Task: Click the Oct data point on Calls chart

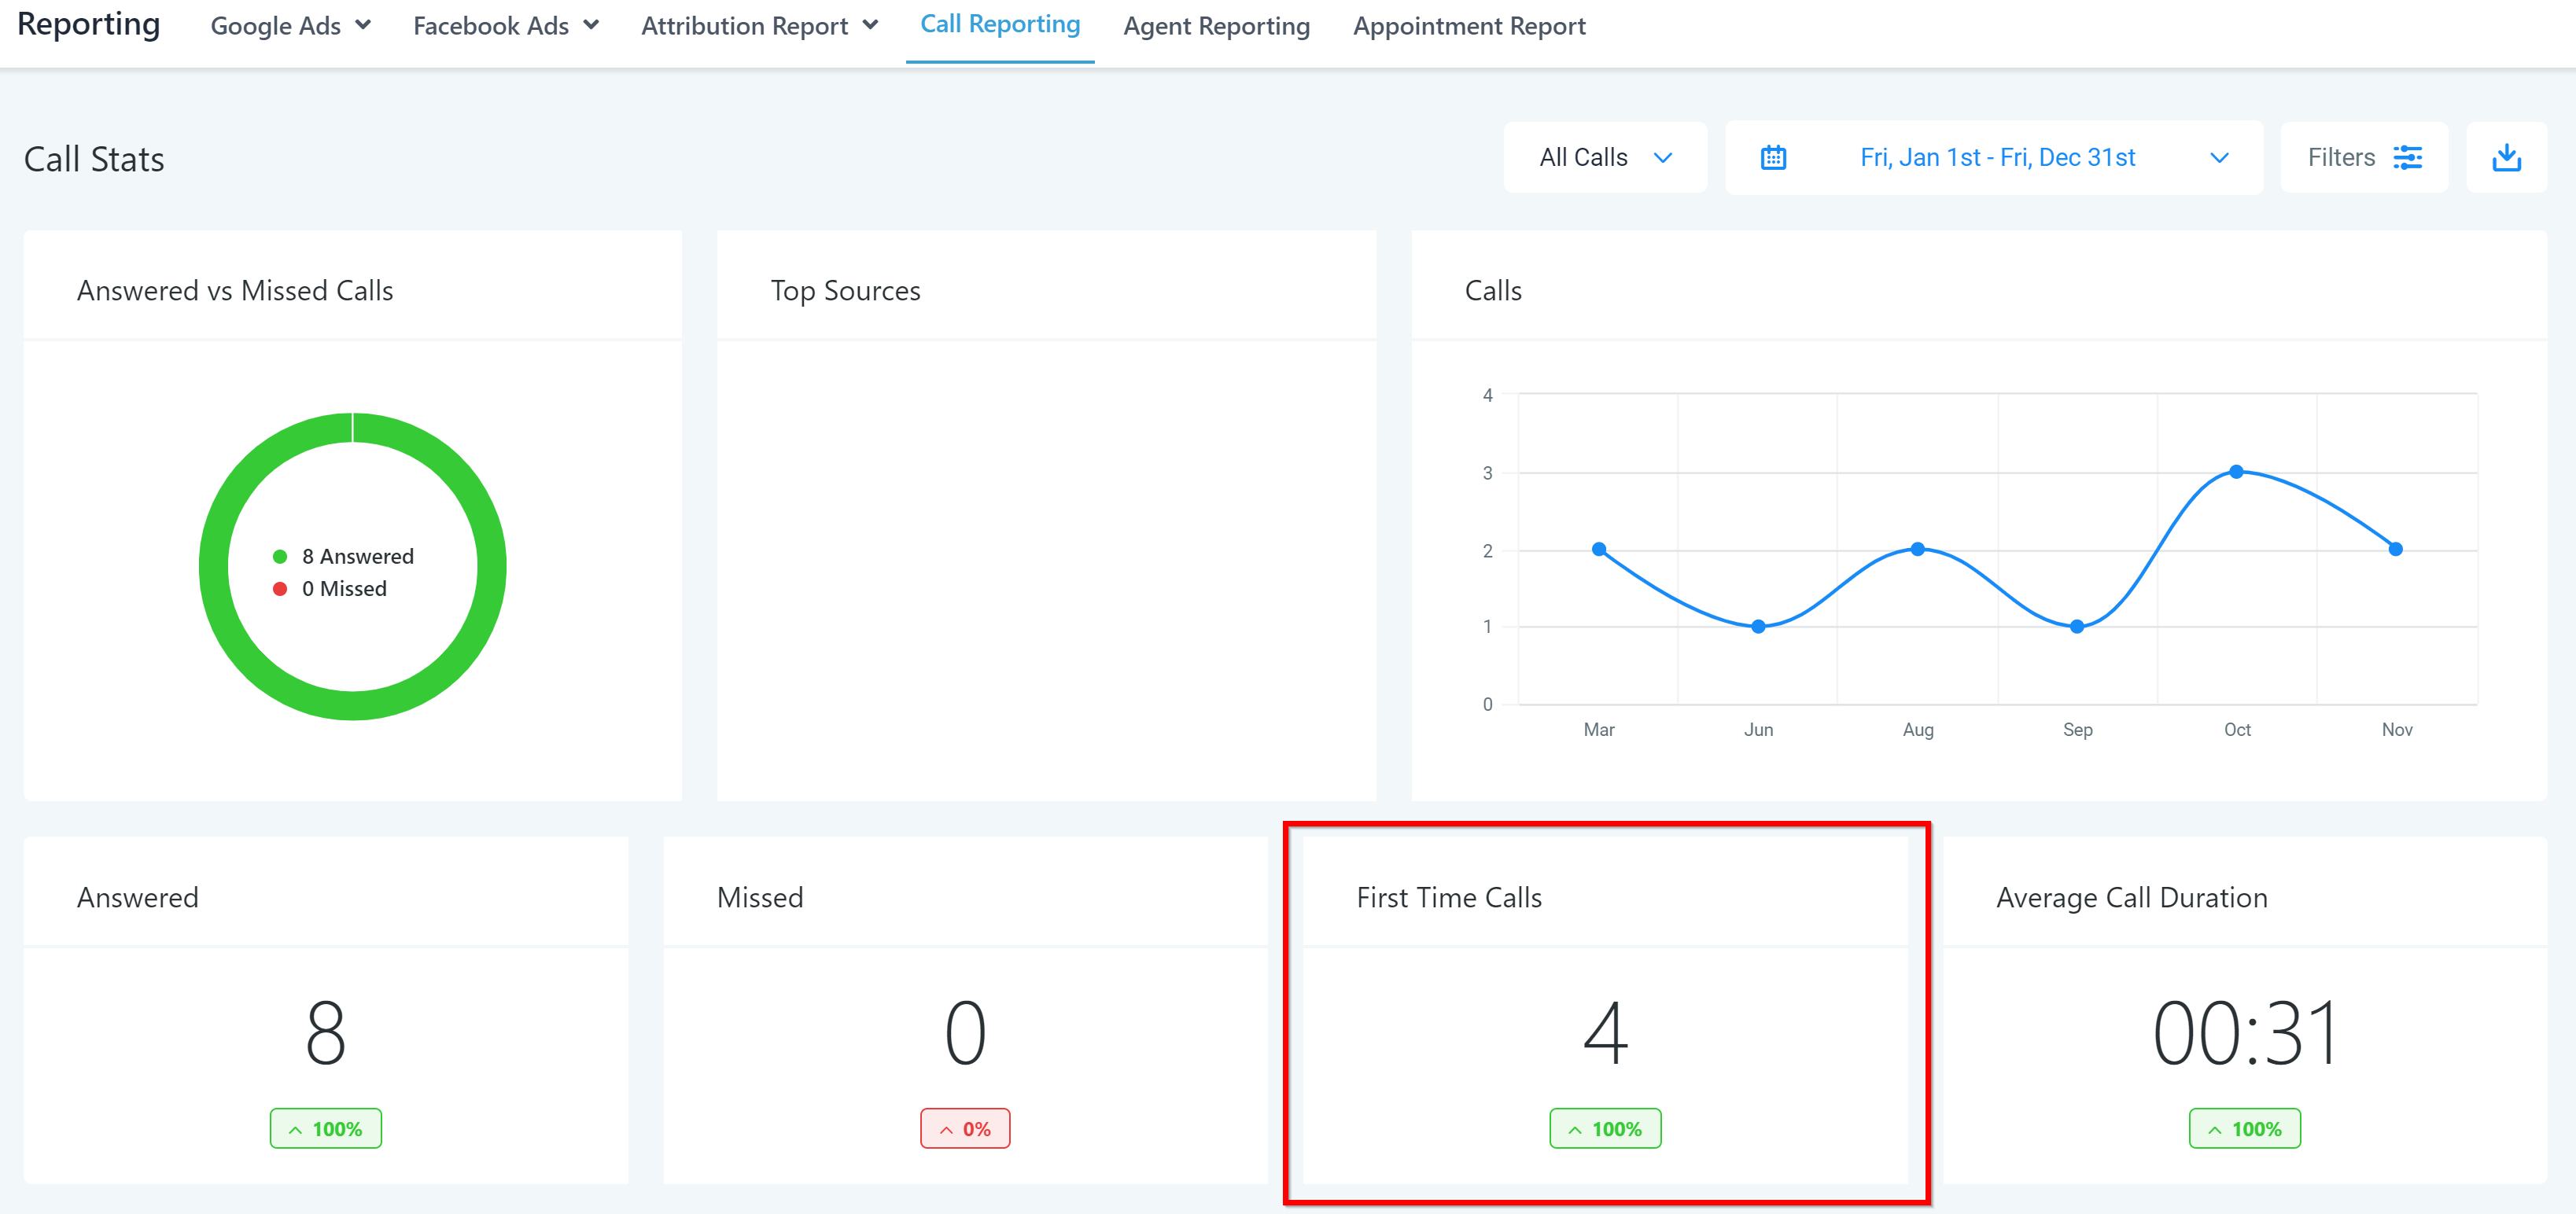Action: (2237, 472)
